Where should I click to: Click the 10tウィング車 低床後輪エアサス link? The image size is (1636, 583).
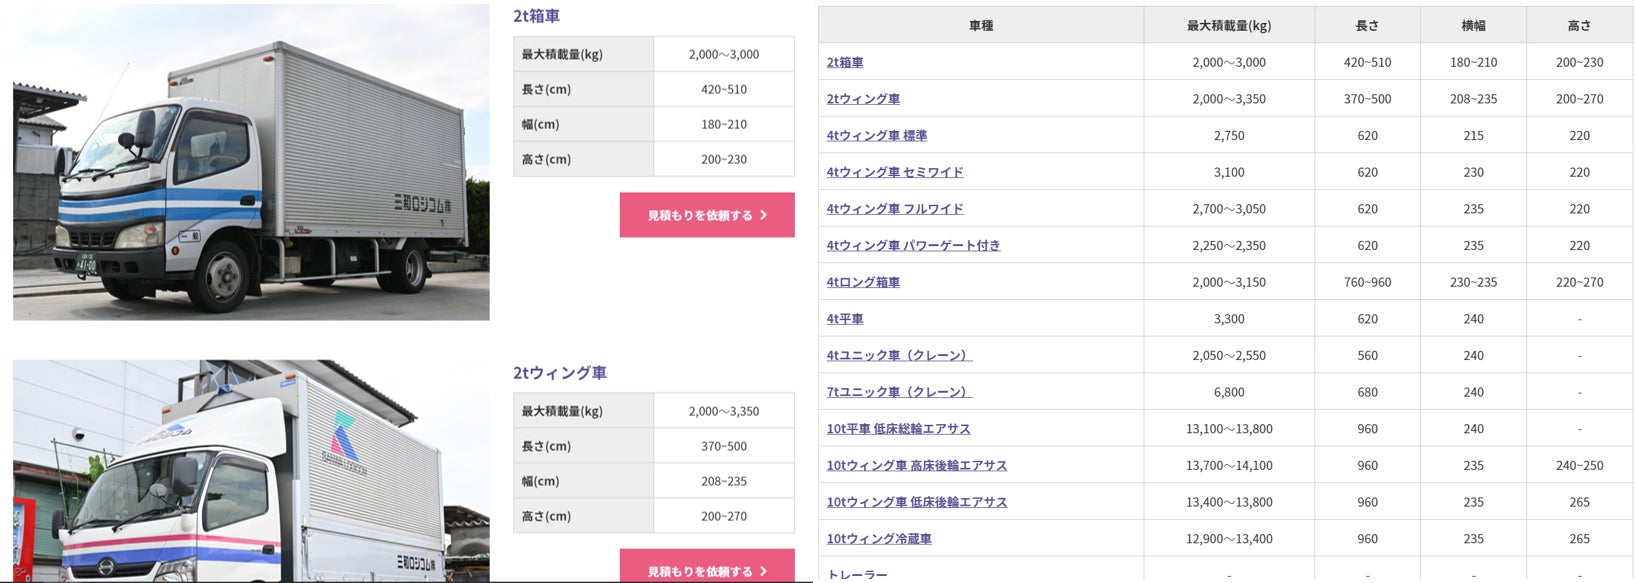916,502
